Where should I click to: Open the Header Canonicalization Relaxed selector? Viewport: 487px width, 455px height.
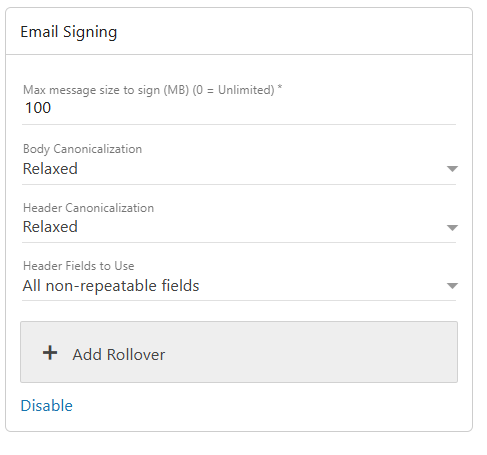pos(239,227)
